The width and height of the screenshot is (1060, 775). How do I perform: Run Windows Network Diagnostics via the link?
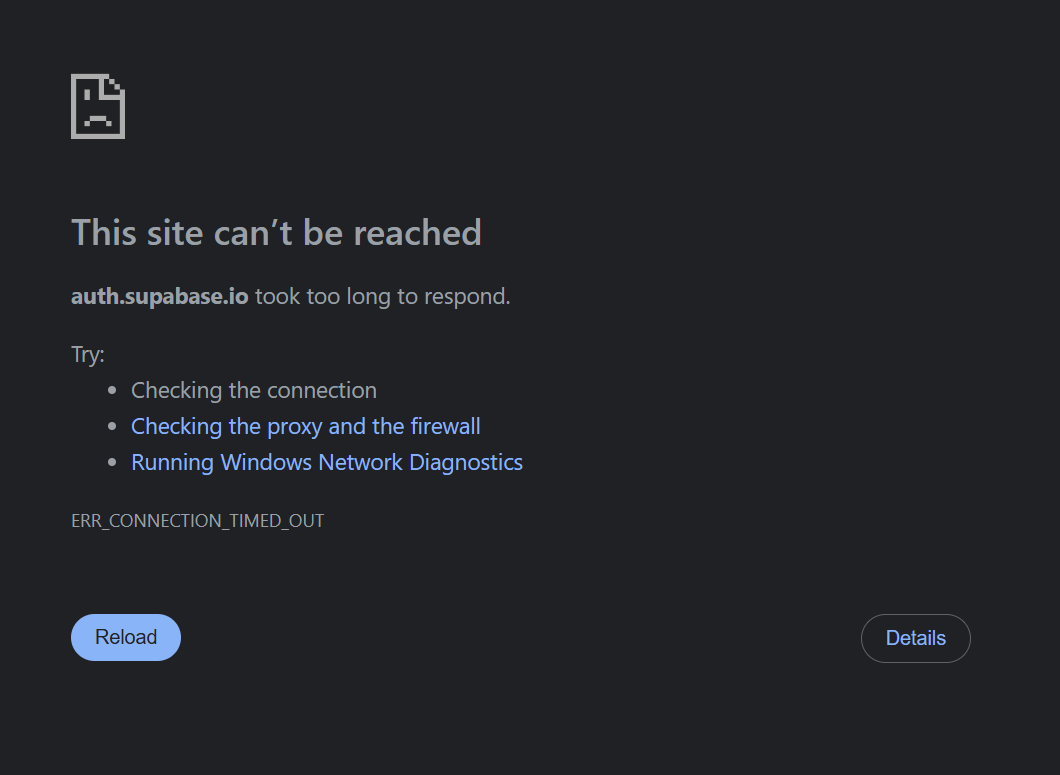(x=327, y=462)
